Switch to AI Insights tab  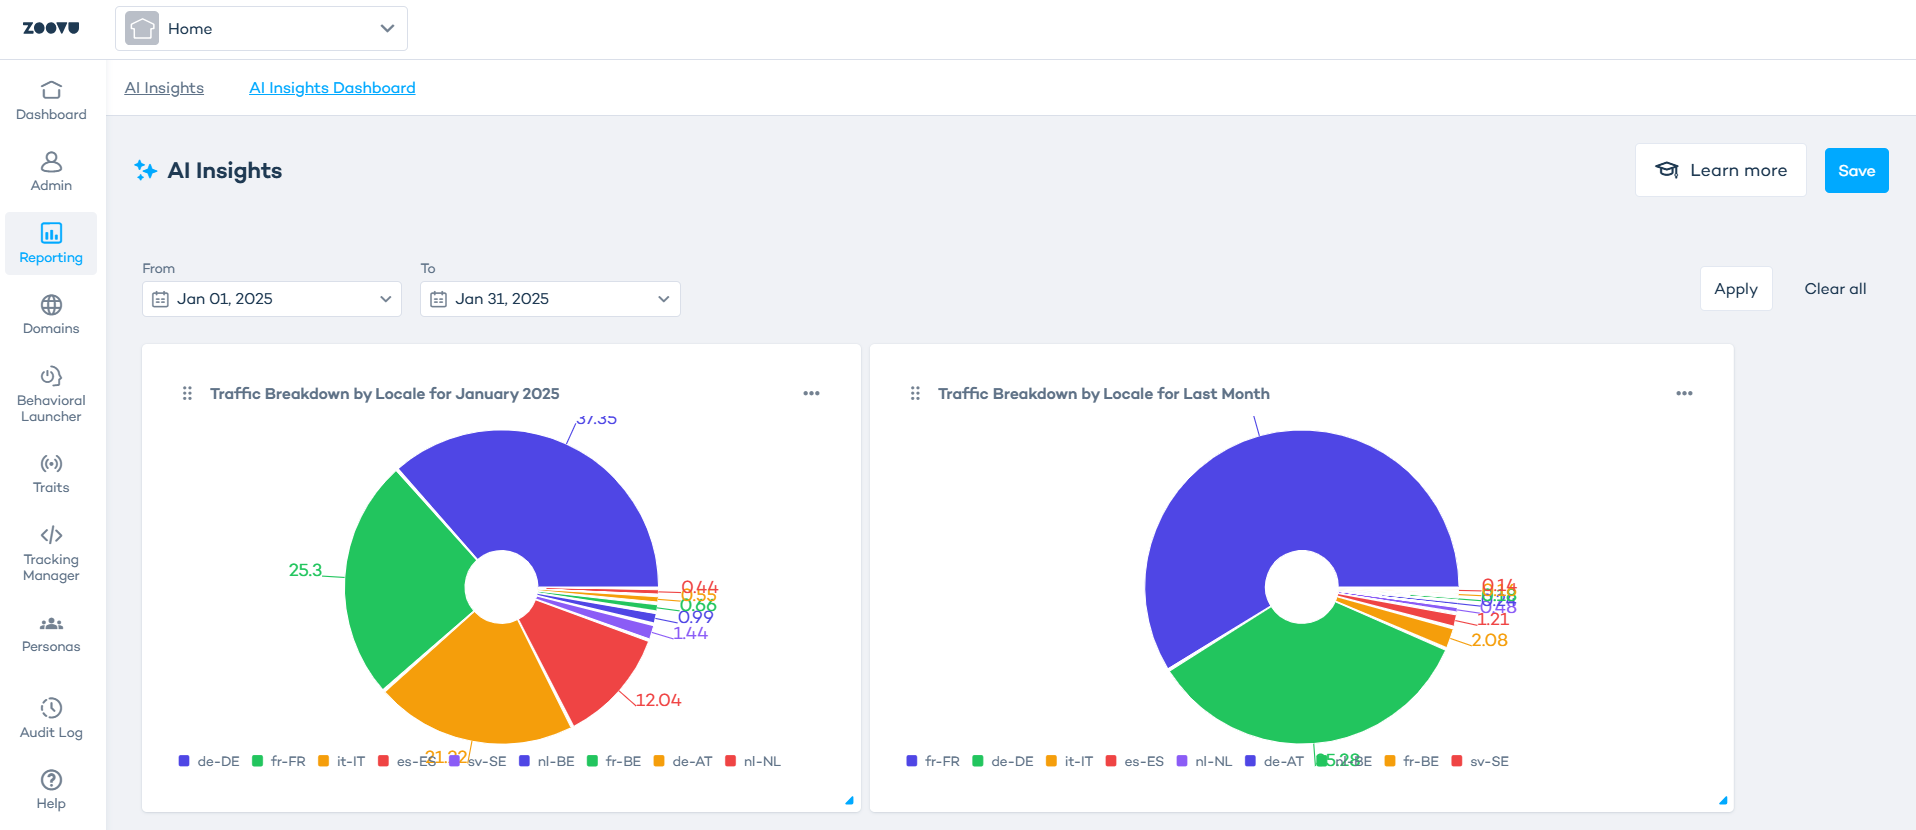coord(164,88)
